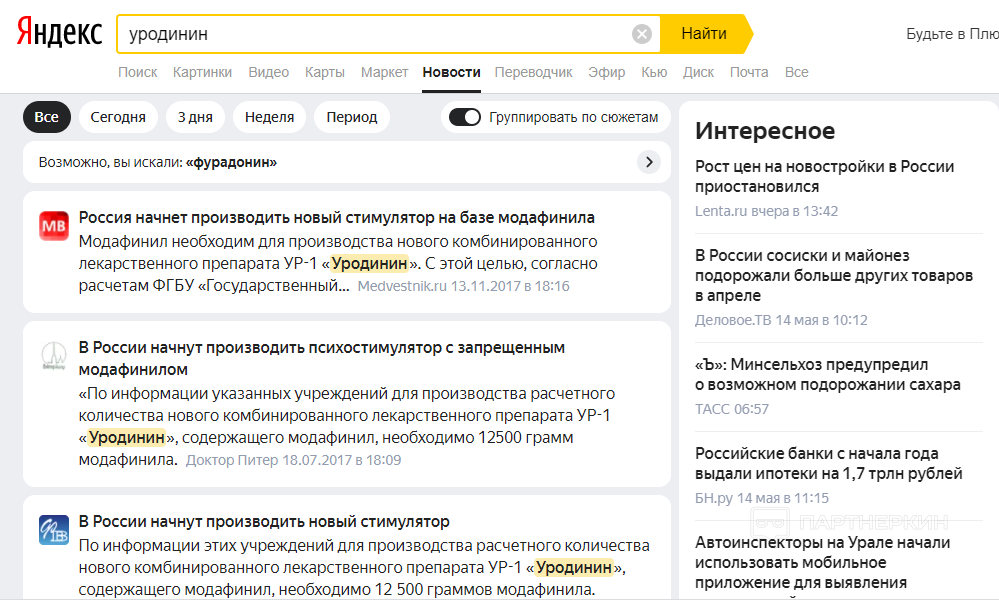
Task: Filter news by Неделя
Action: [270, 117]
